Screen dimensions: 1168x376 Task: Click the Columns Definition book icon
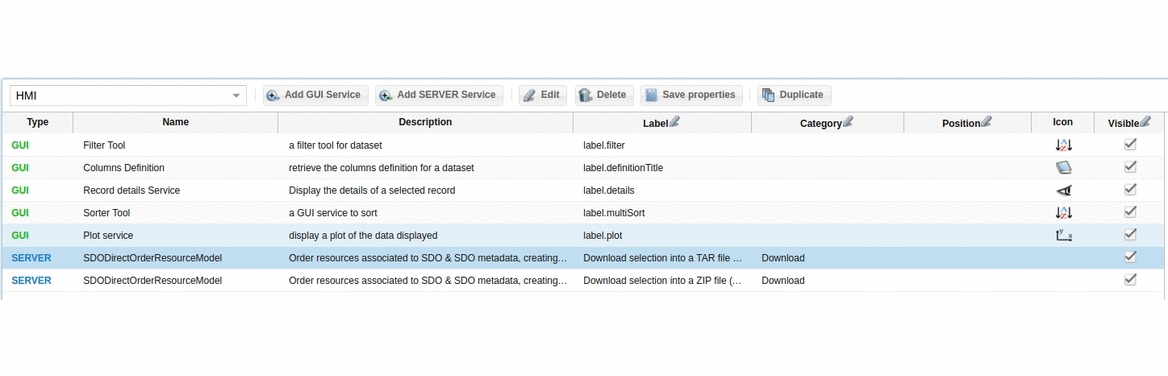click(1064, 168)
